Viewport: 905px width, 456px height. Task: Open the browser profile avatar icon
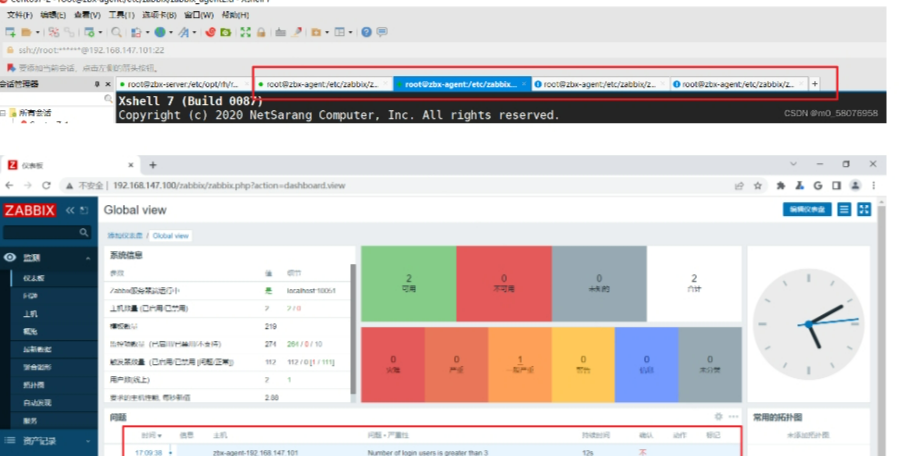point(855,185)
